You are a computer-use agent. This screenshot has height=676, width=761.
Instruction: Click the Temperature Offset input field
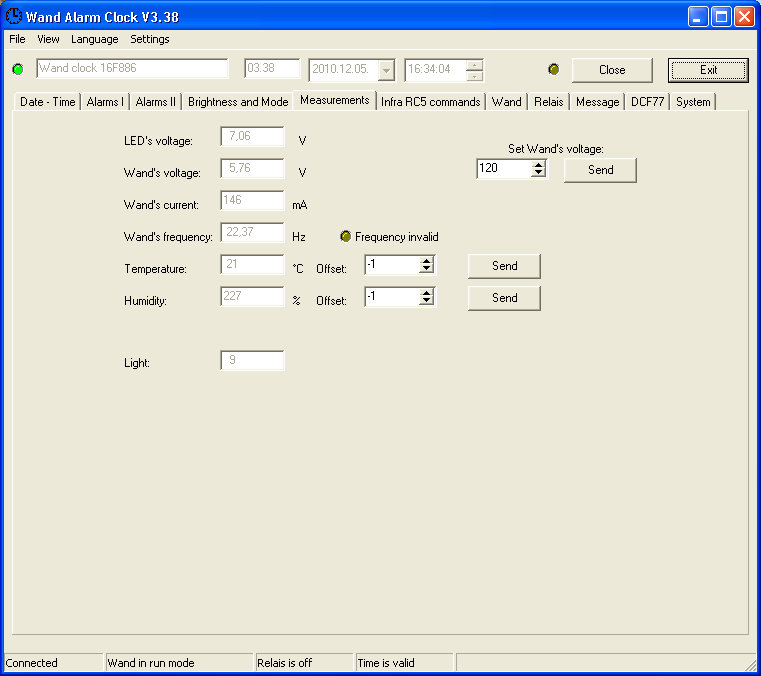pos(392,264)
